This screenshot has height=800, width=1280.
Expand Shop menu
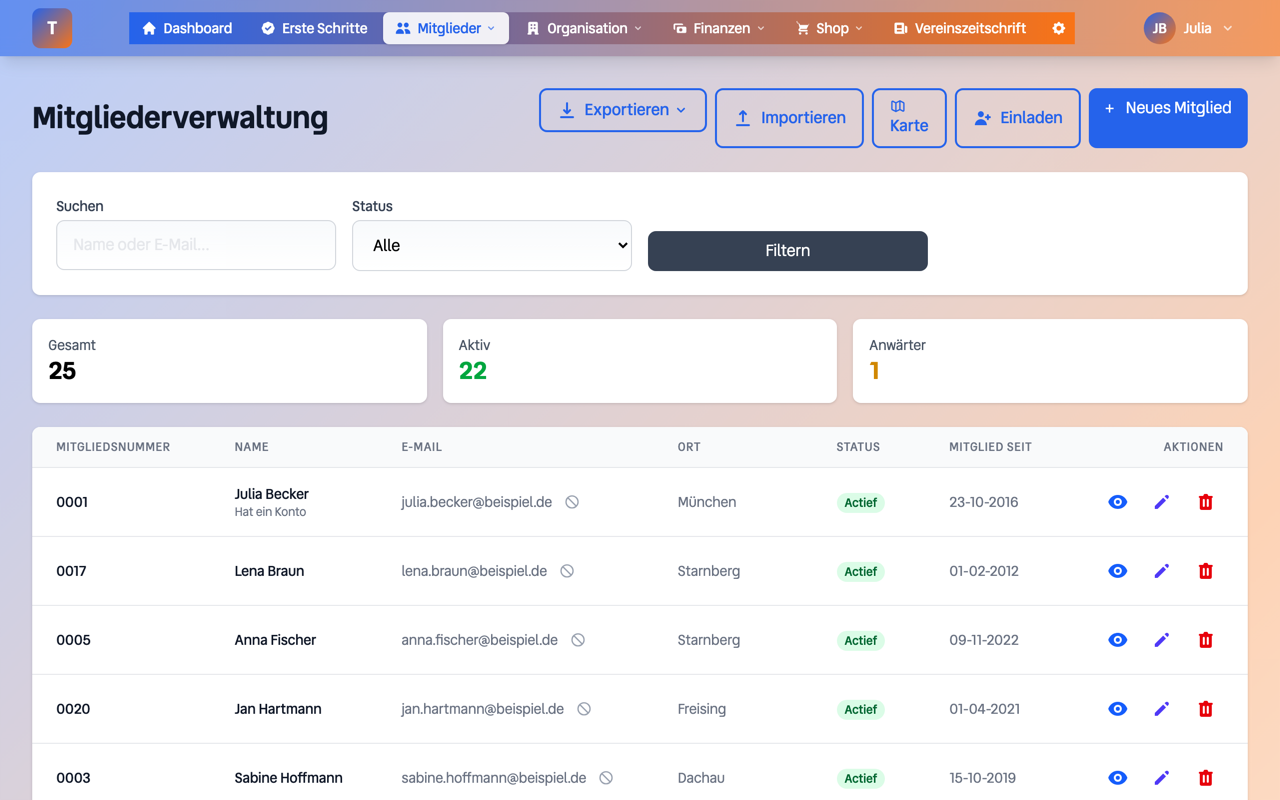point(829,28)
